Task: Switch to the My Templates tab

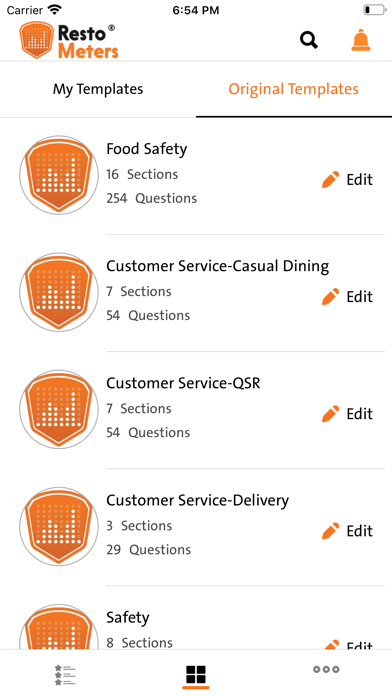Action: [98, 89]
